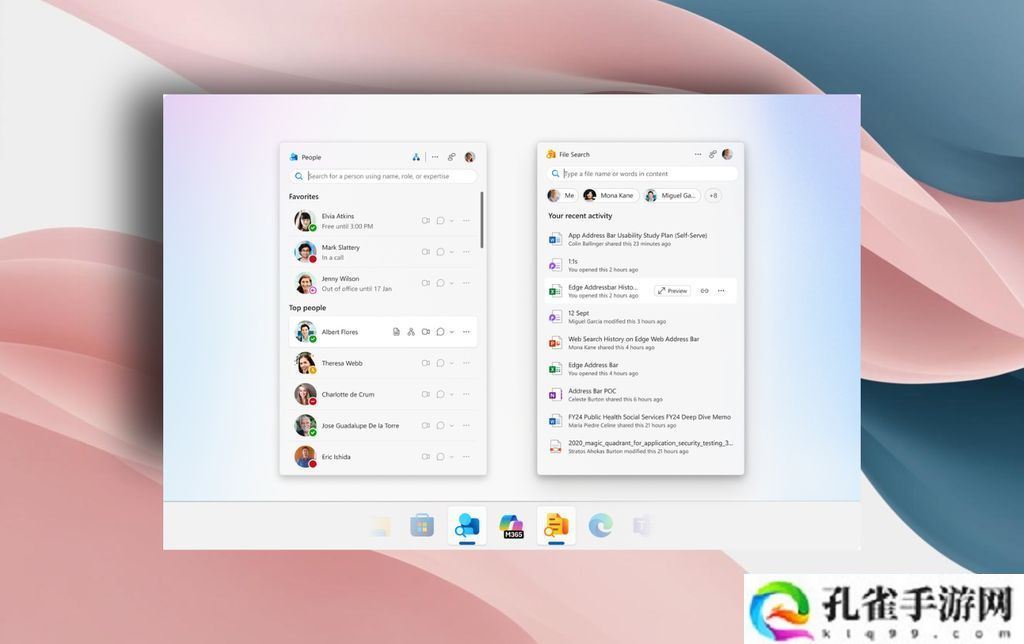Open the People app on the taskbar
Viewport: 1024px width, 644px height.
(x=467, y=525)
